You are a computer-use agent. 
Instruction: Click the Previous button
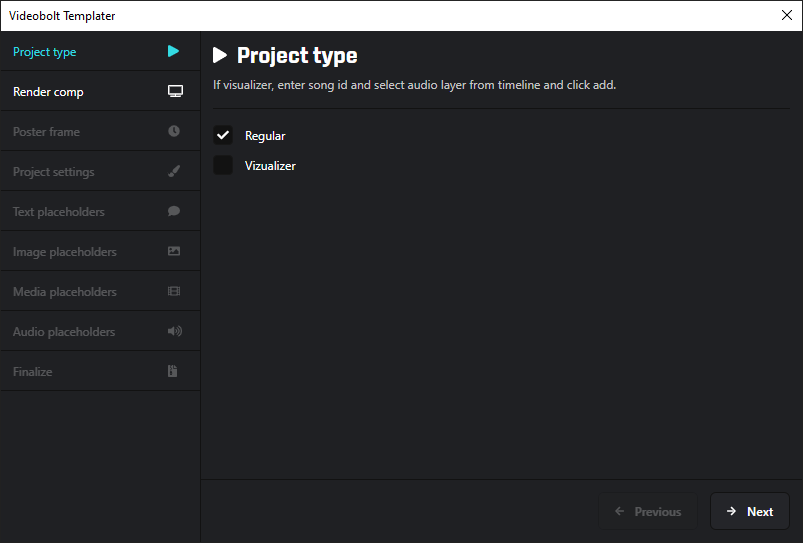(648, 511)
